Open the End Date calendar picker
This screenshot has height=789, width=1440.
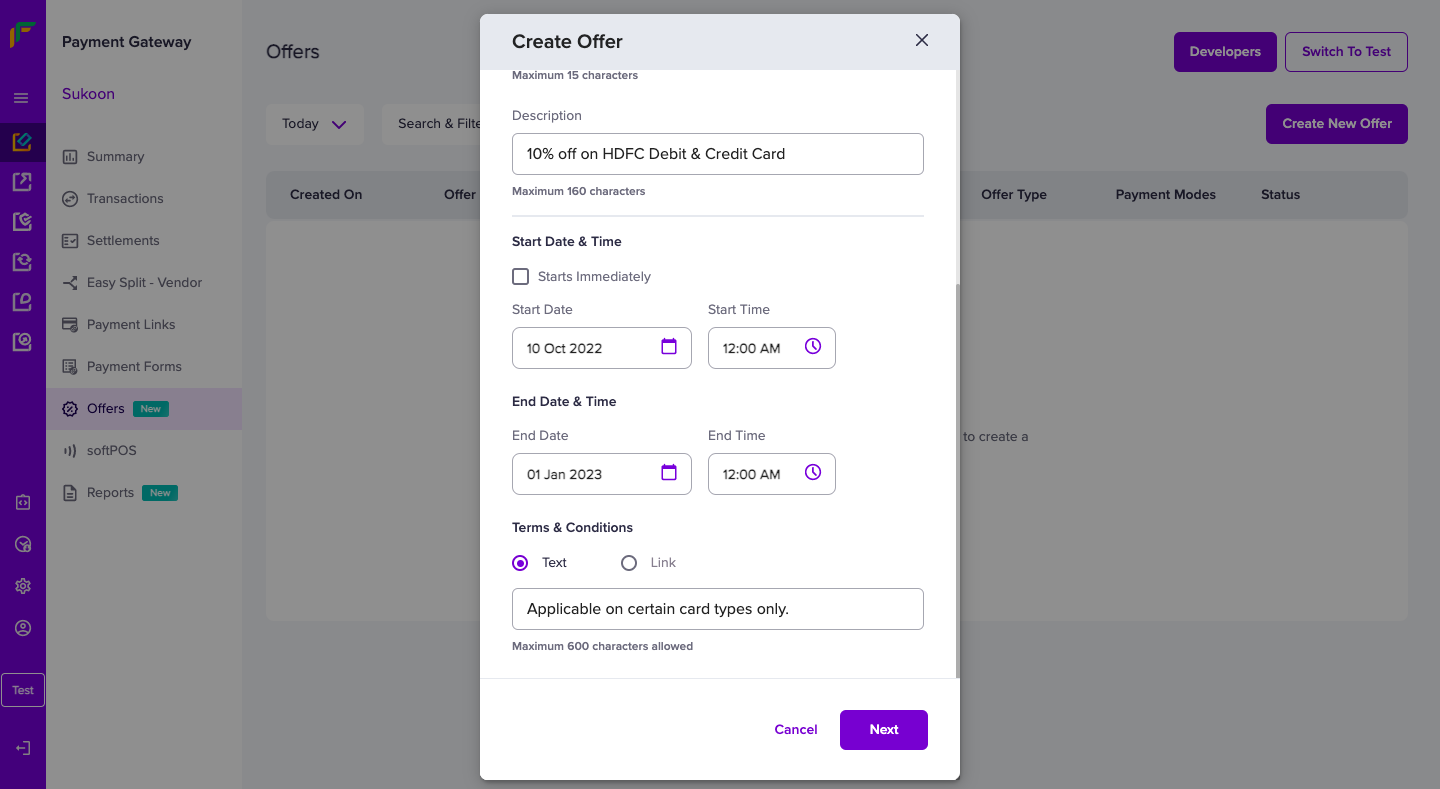click(668, 473)
